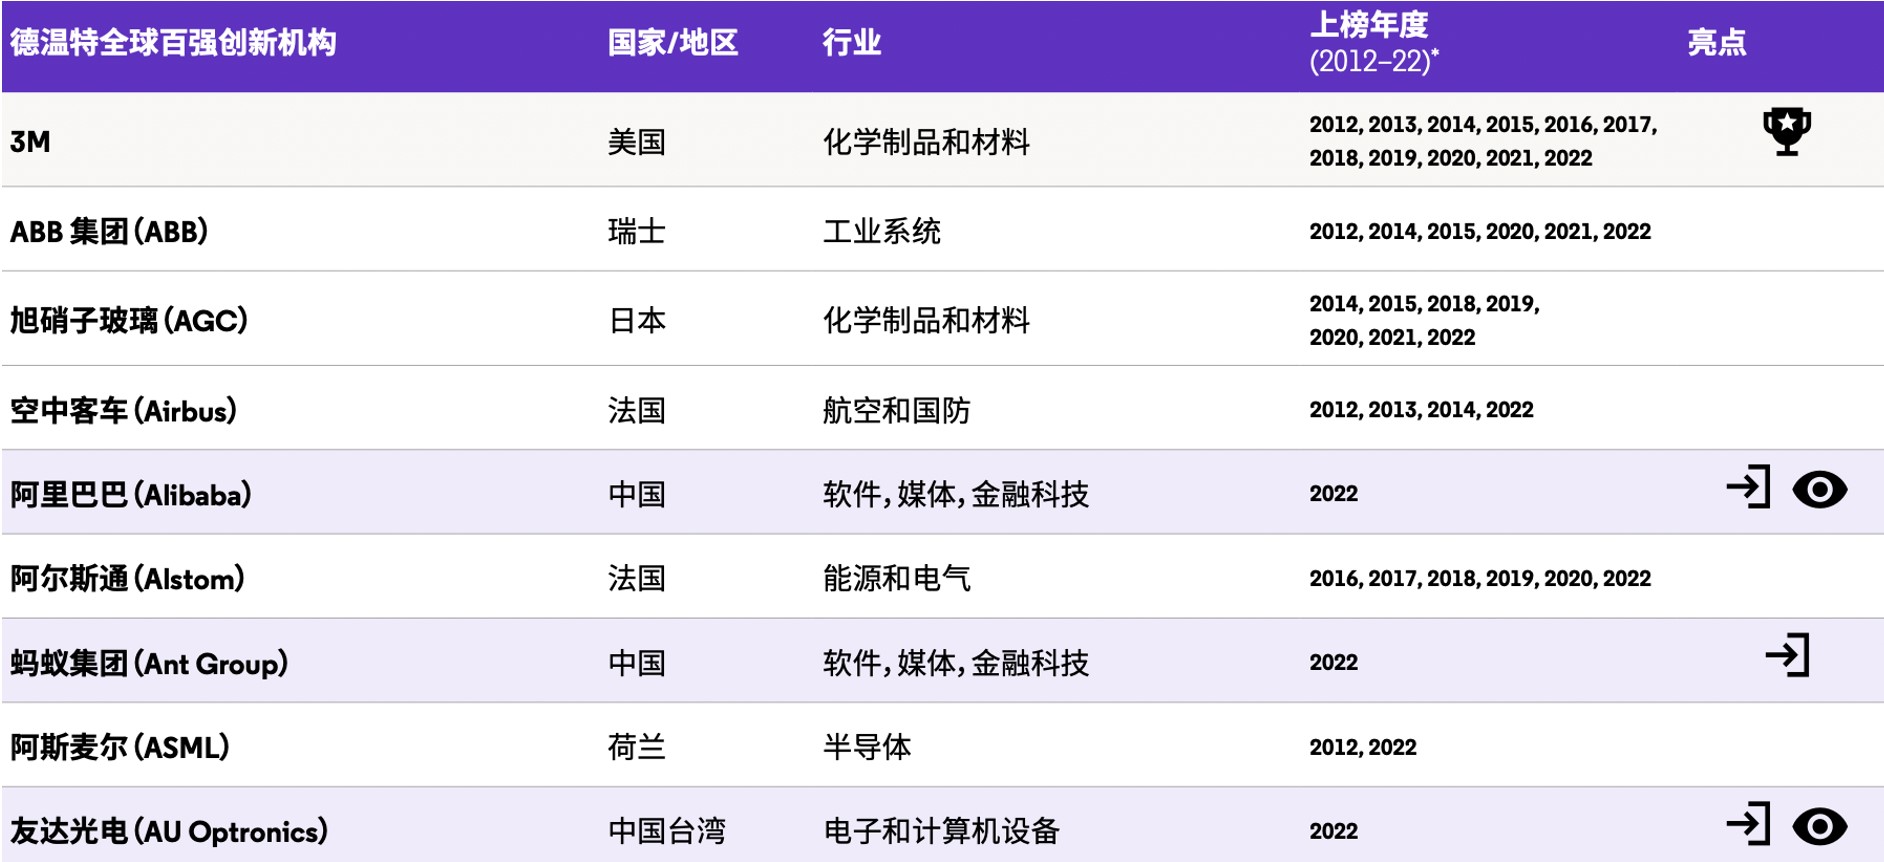Click 航空和国防 in the Airbus row

coord(896,411)
